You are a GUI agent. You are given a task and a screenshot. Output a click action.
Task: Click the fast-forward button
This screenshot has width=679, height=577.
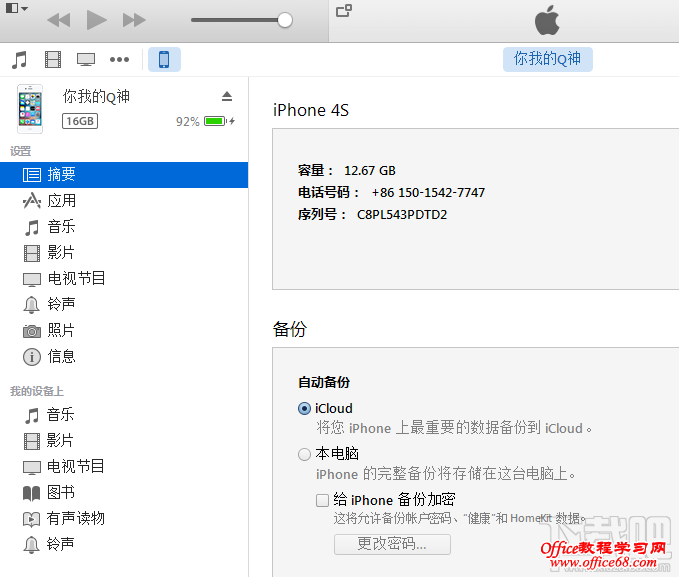(134, 20)
